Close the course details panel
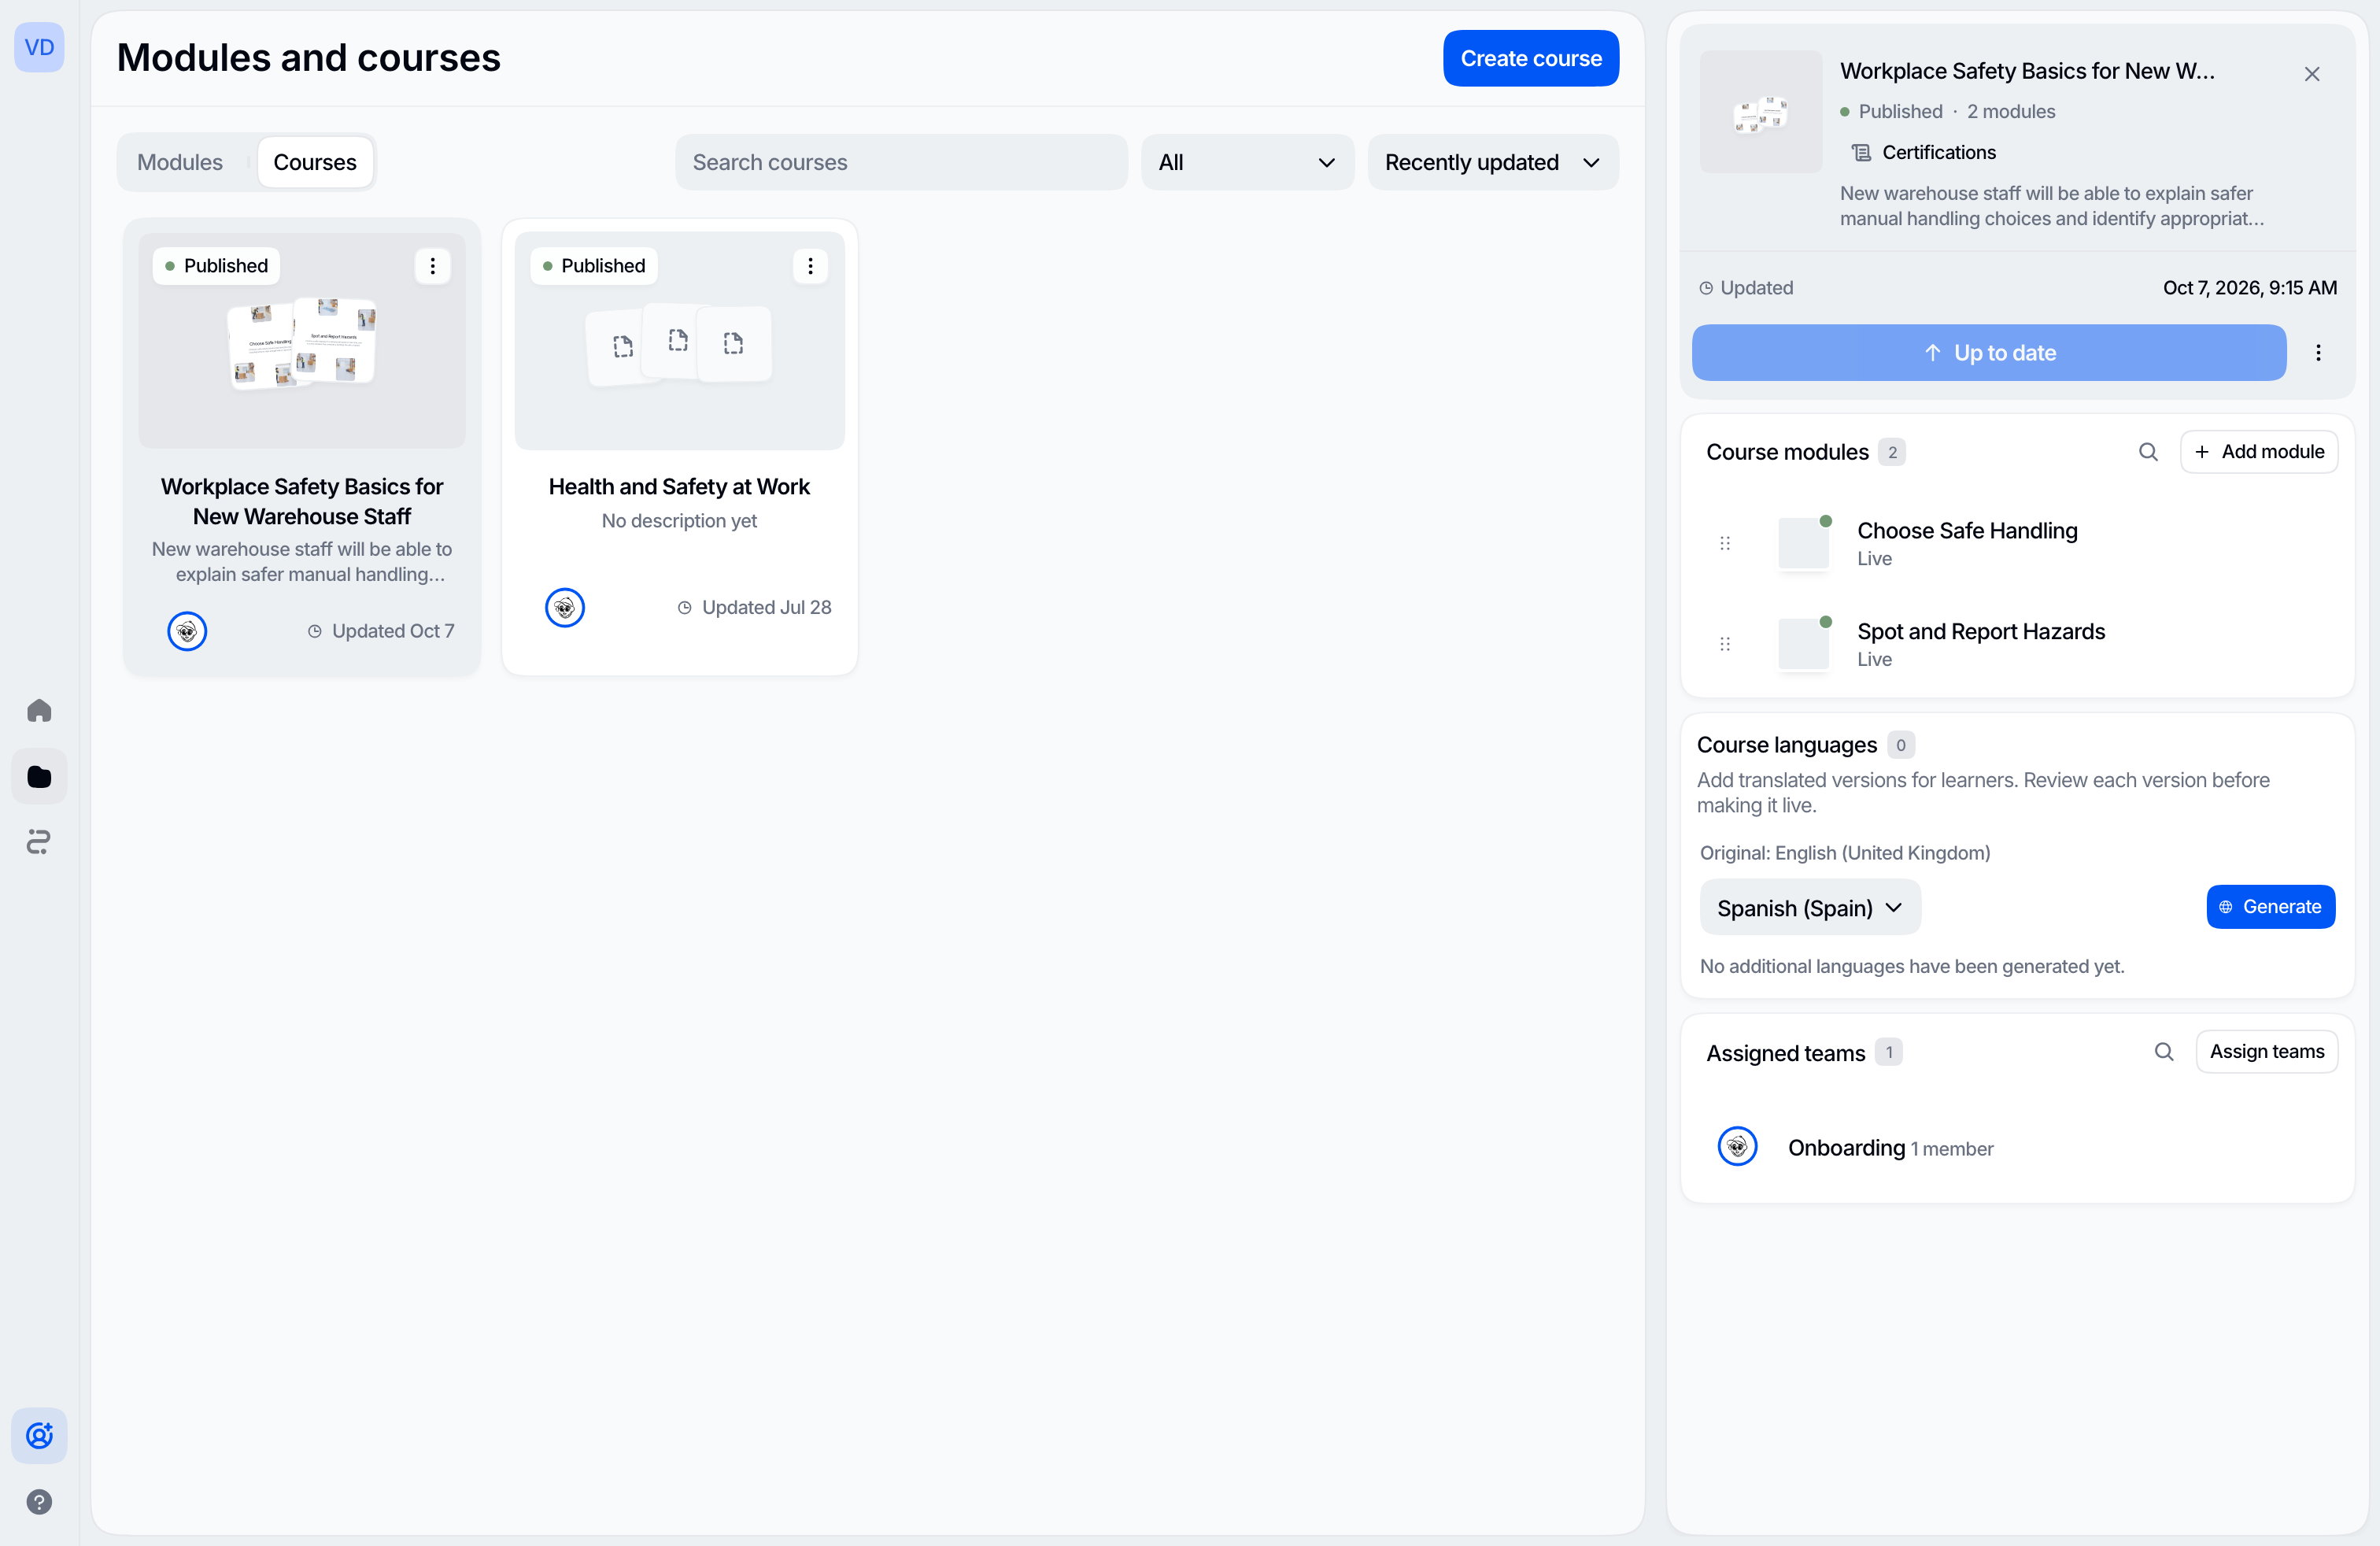Viewport: 2380px width, 1546px height. pos(2312,74)
